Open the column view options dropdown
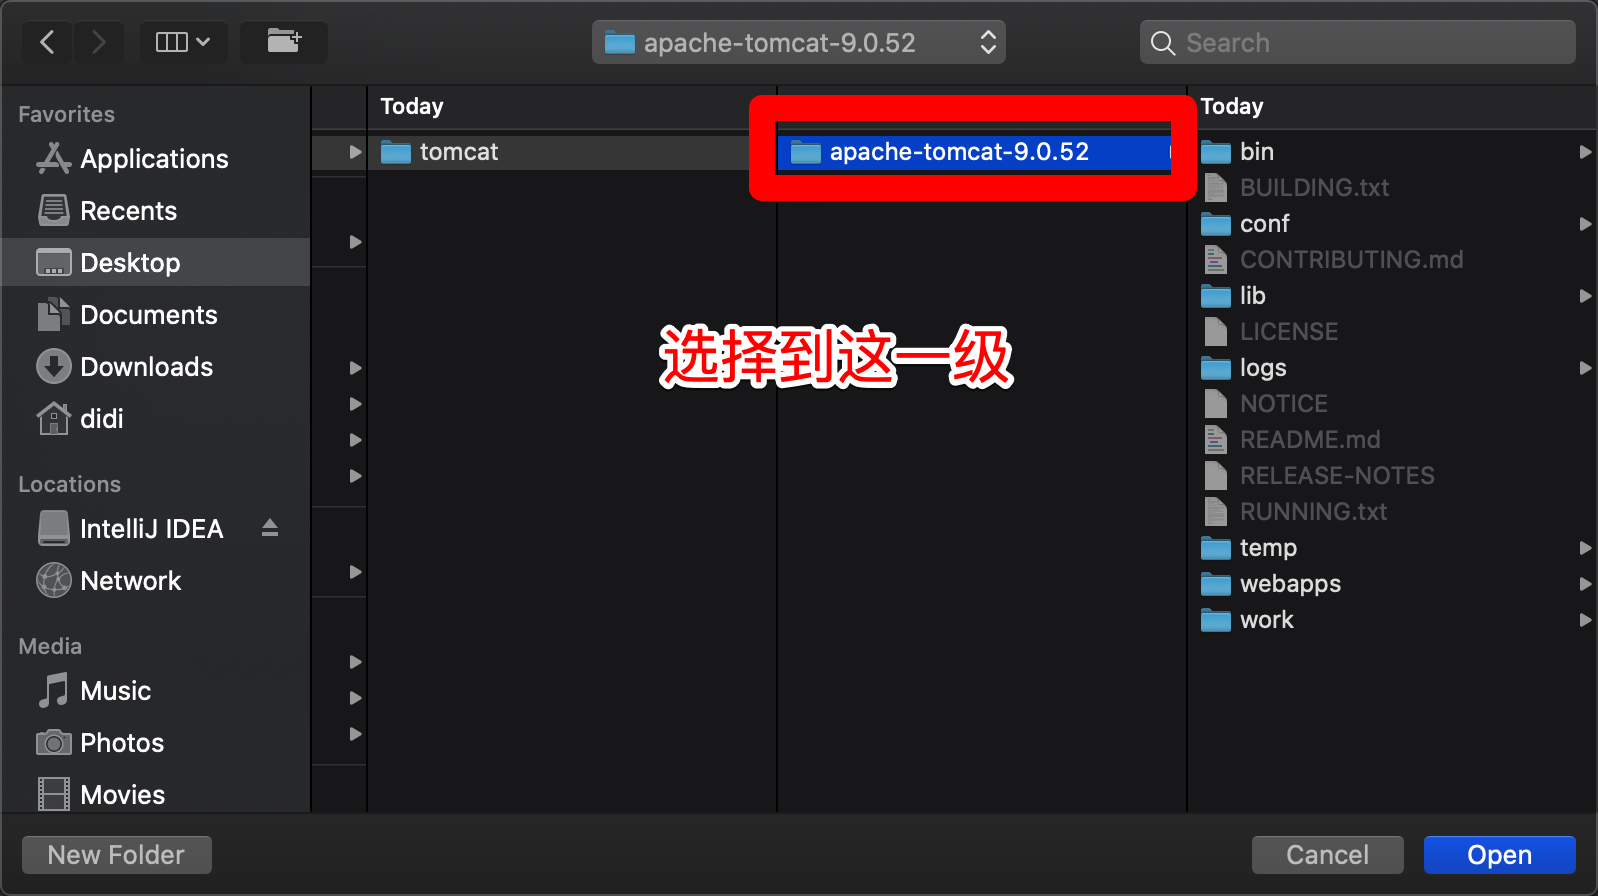Screen dimensions: 1598x896 click(x=184, y=42)
